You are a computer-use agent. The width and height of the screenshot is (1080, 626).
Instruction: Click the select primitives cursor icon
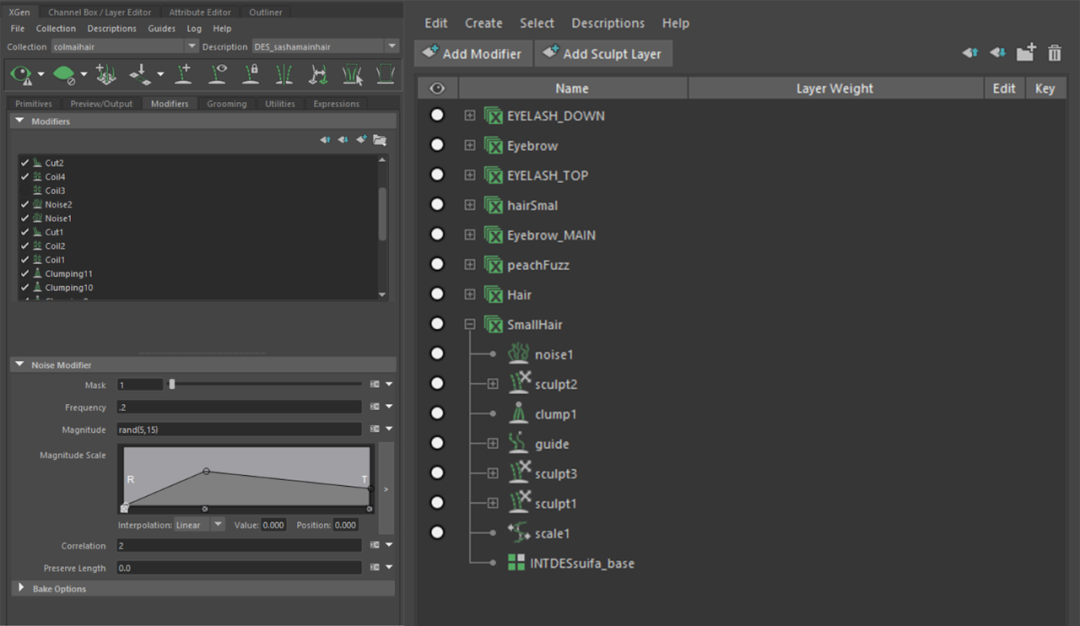[x=353, y=74]
